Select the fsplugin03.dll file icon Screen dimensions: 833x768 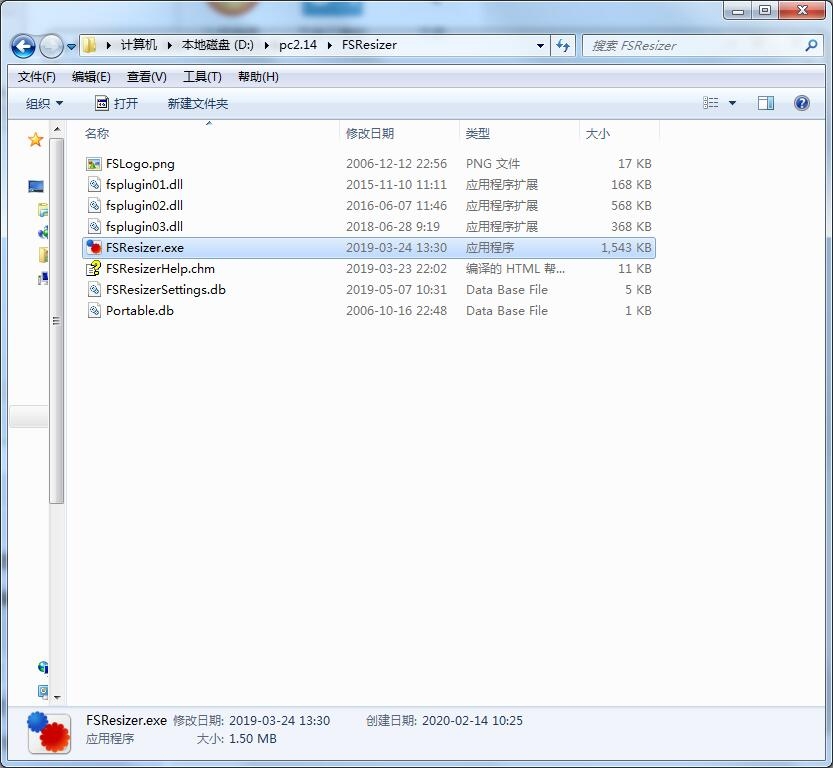(94, 227)
